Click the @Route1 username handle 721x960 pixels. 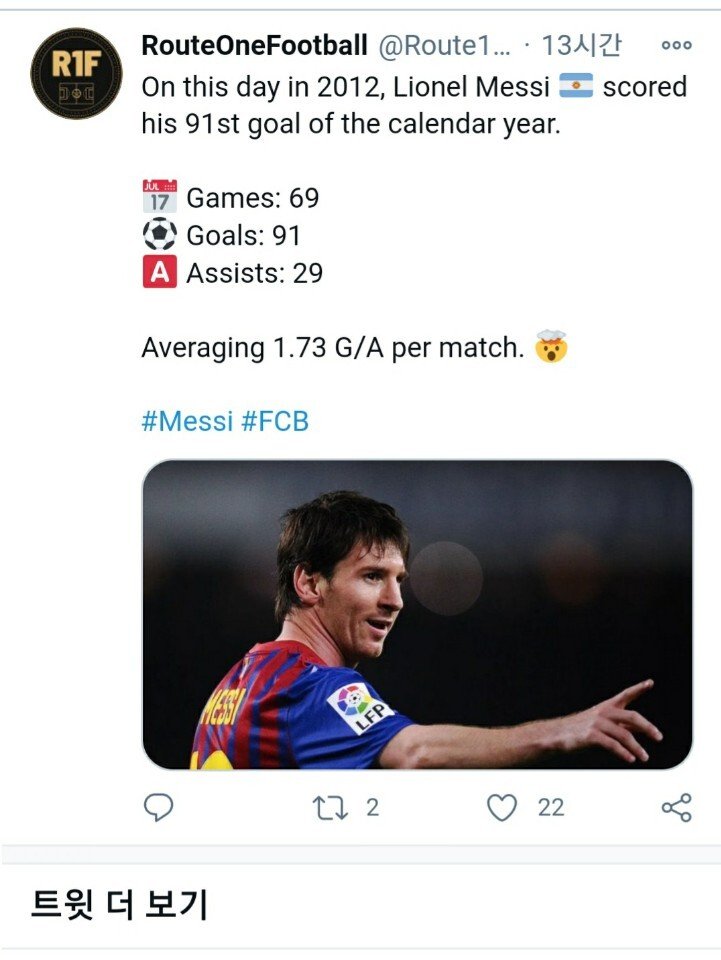coord(443,45)
